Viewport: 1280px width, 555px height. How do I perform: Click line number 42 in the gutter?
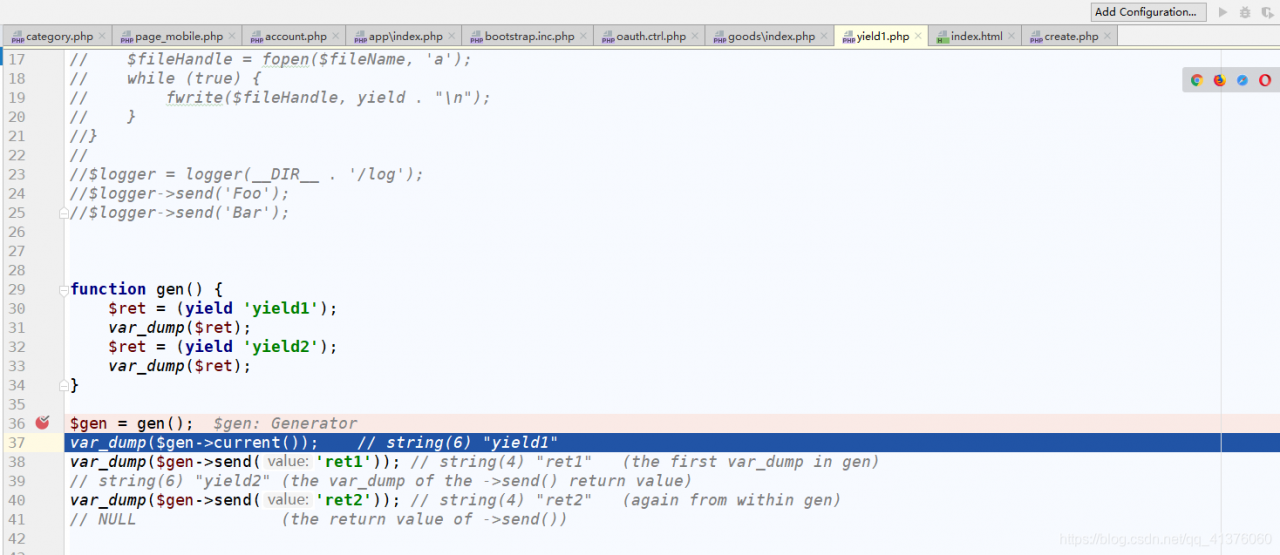point(16,538)
